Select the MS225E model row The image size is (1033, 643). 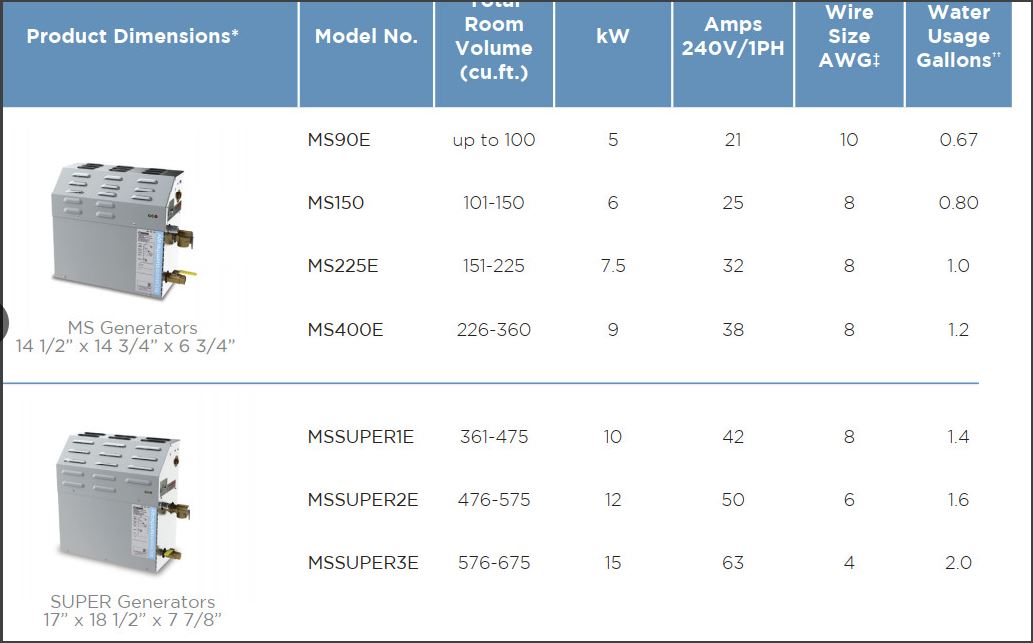point(346,266)
